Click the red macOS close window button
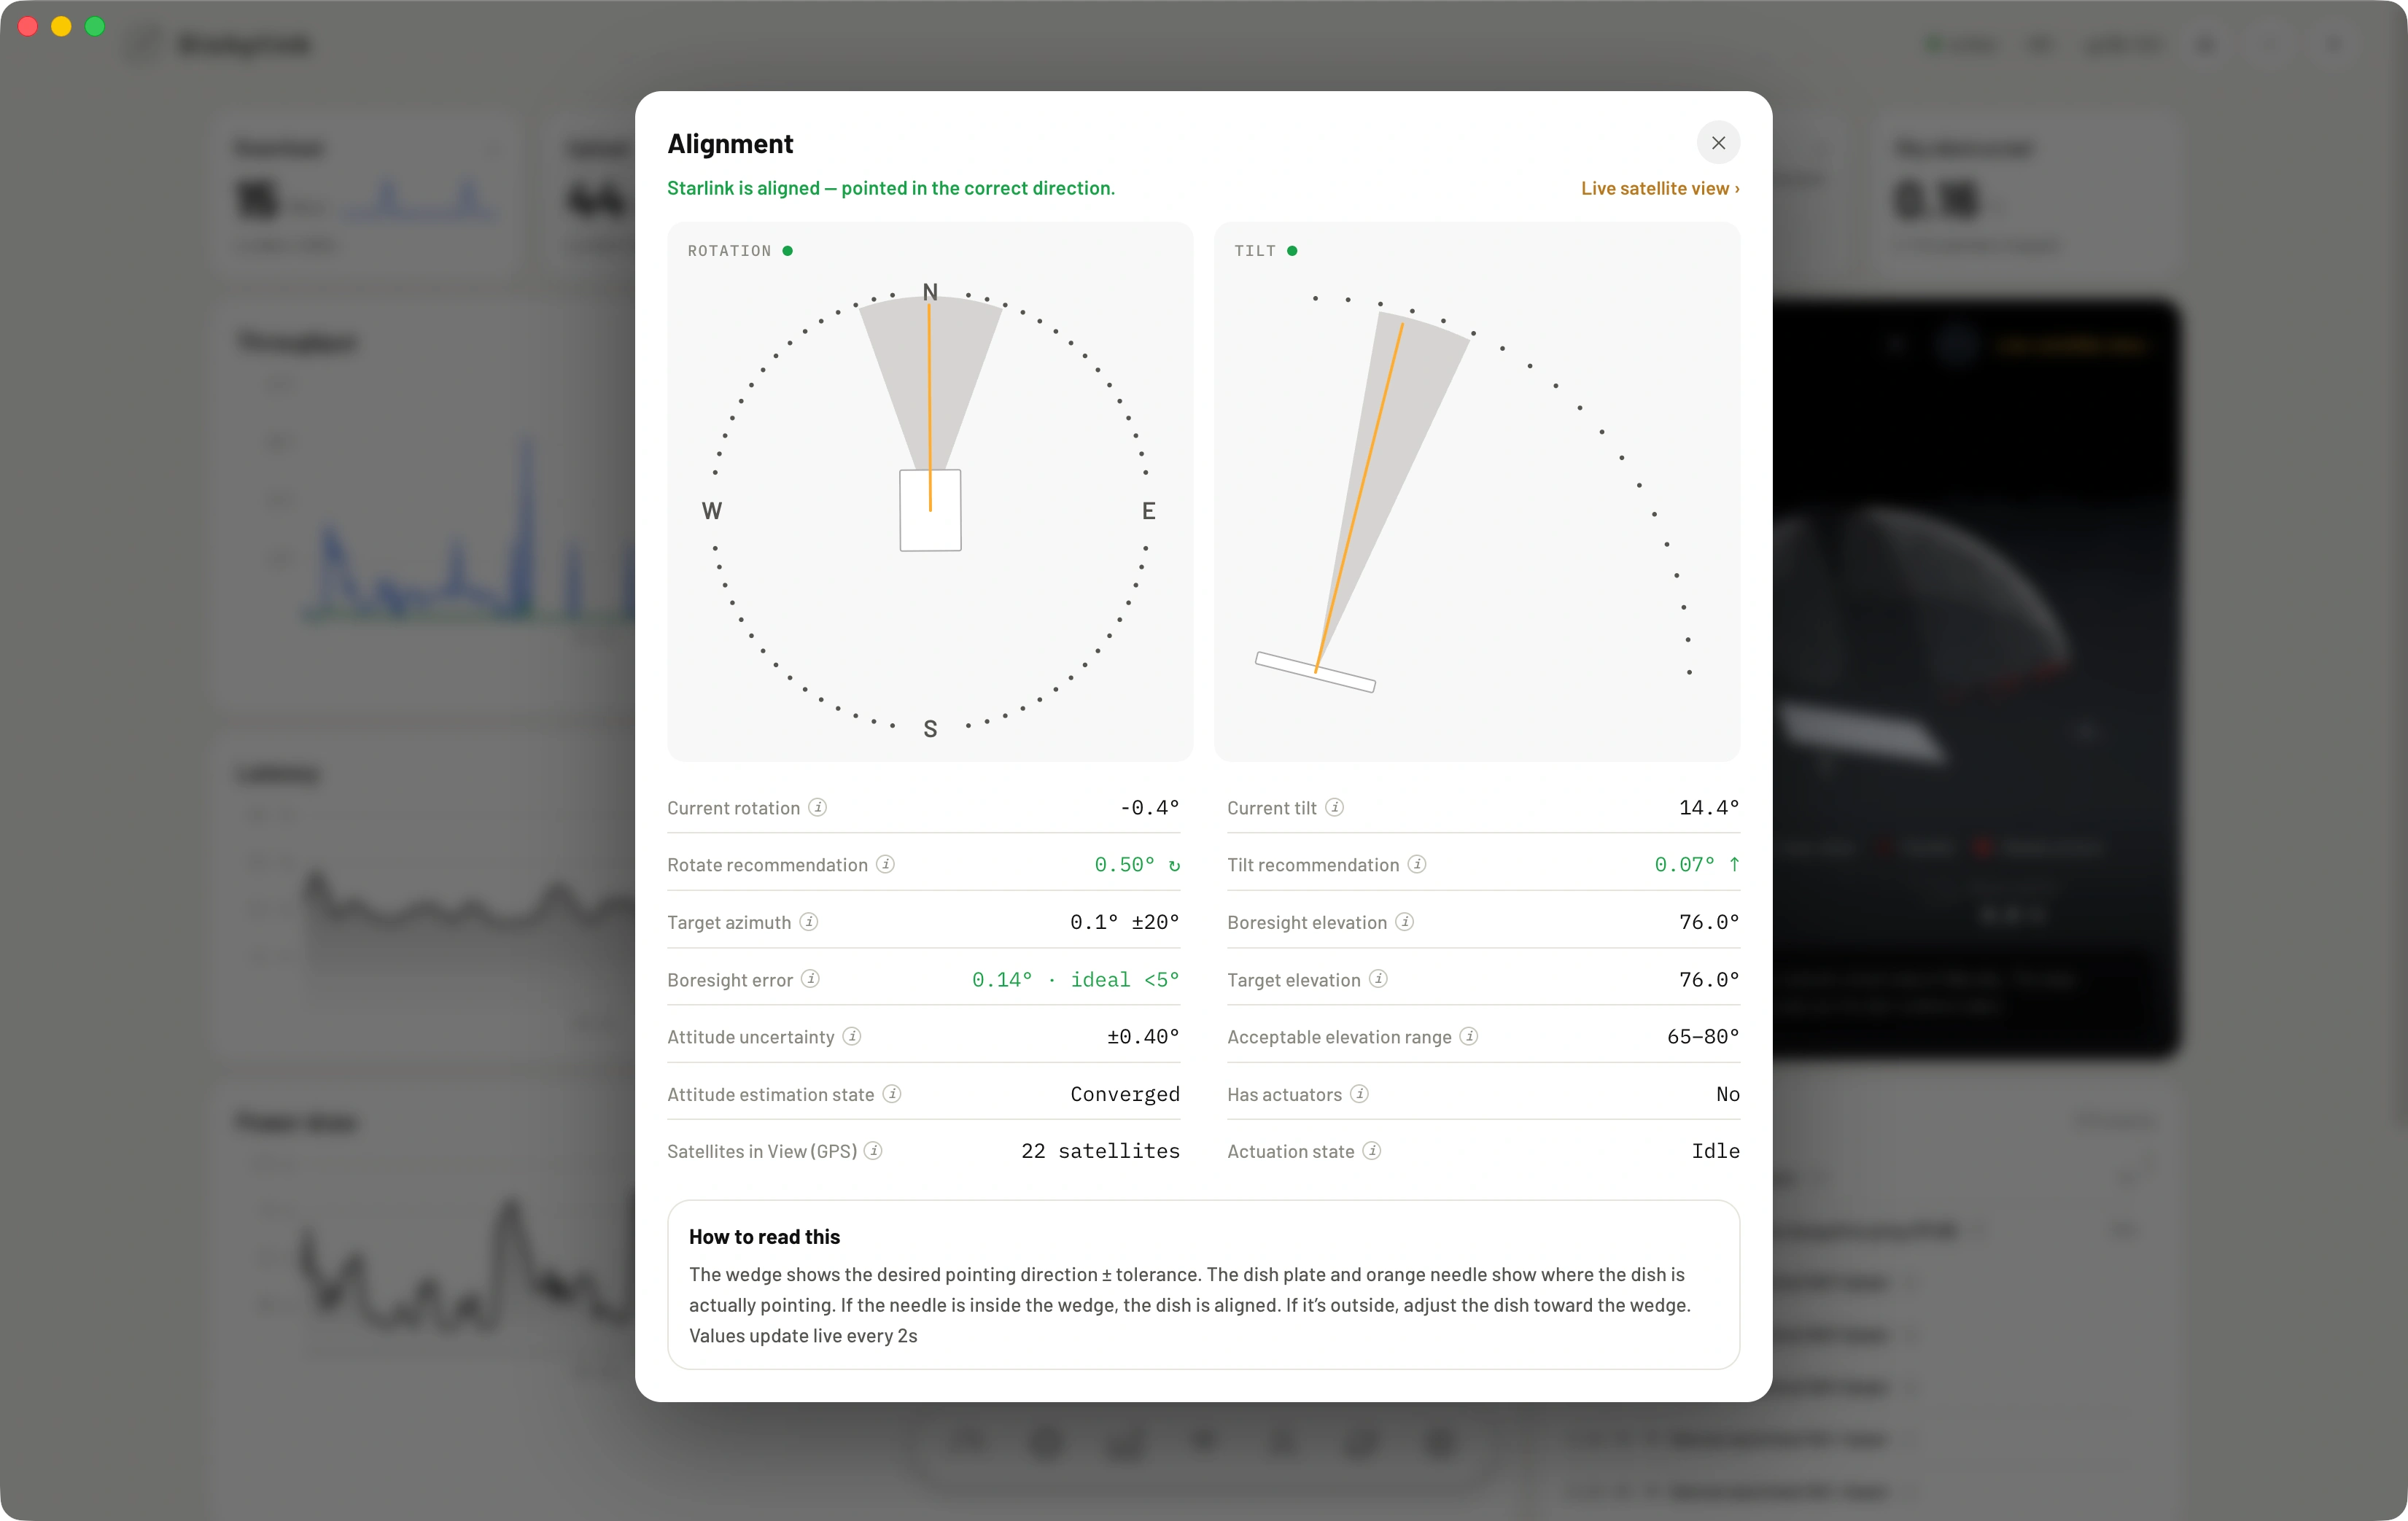The image size is (2408, 1521). [x=28, y=27]
